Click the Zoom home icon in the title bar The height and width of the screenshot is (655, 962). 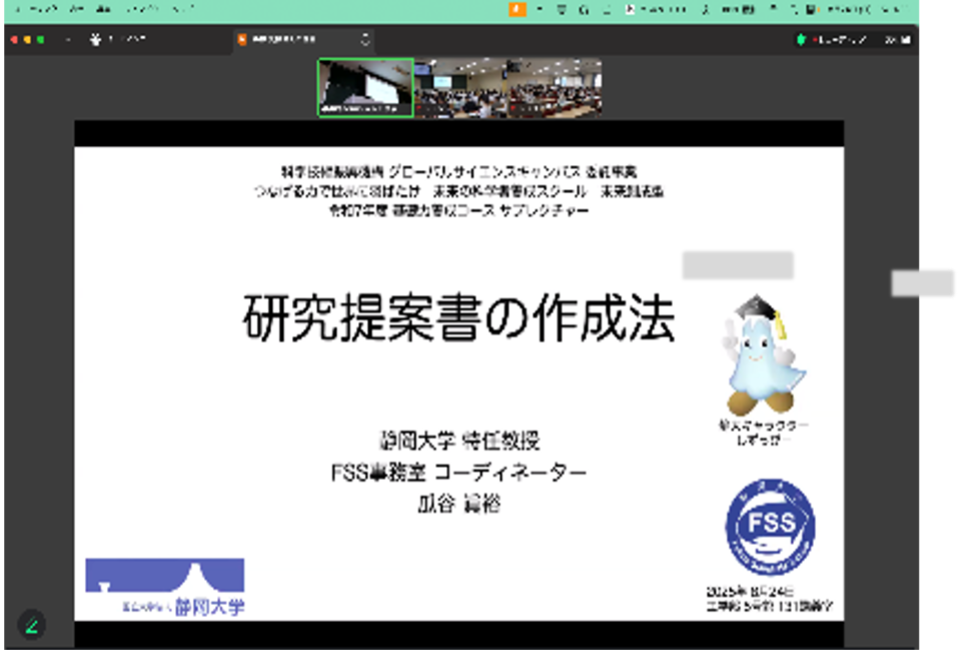pos(96,40)
